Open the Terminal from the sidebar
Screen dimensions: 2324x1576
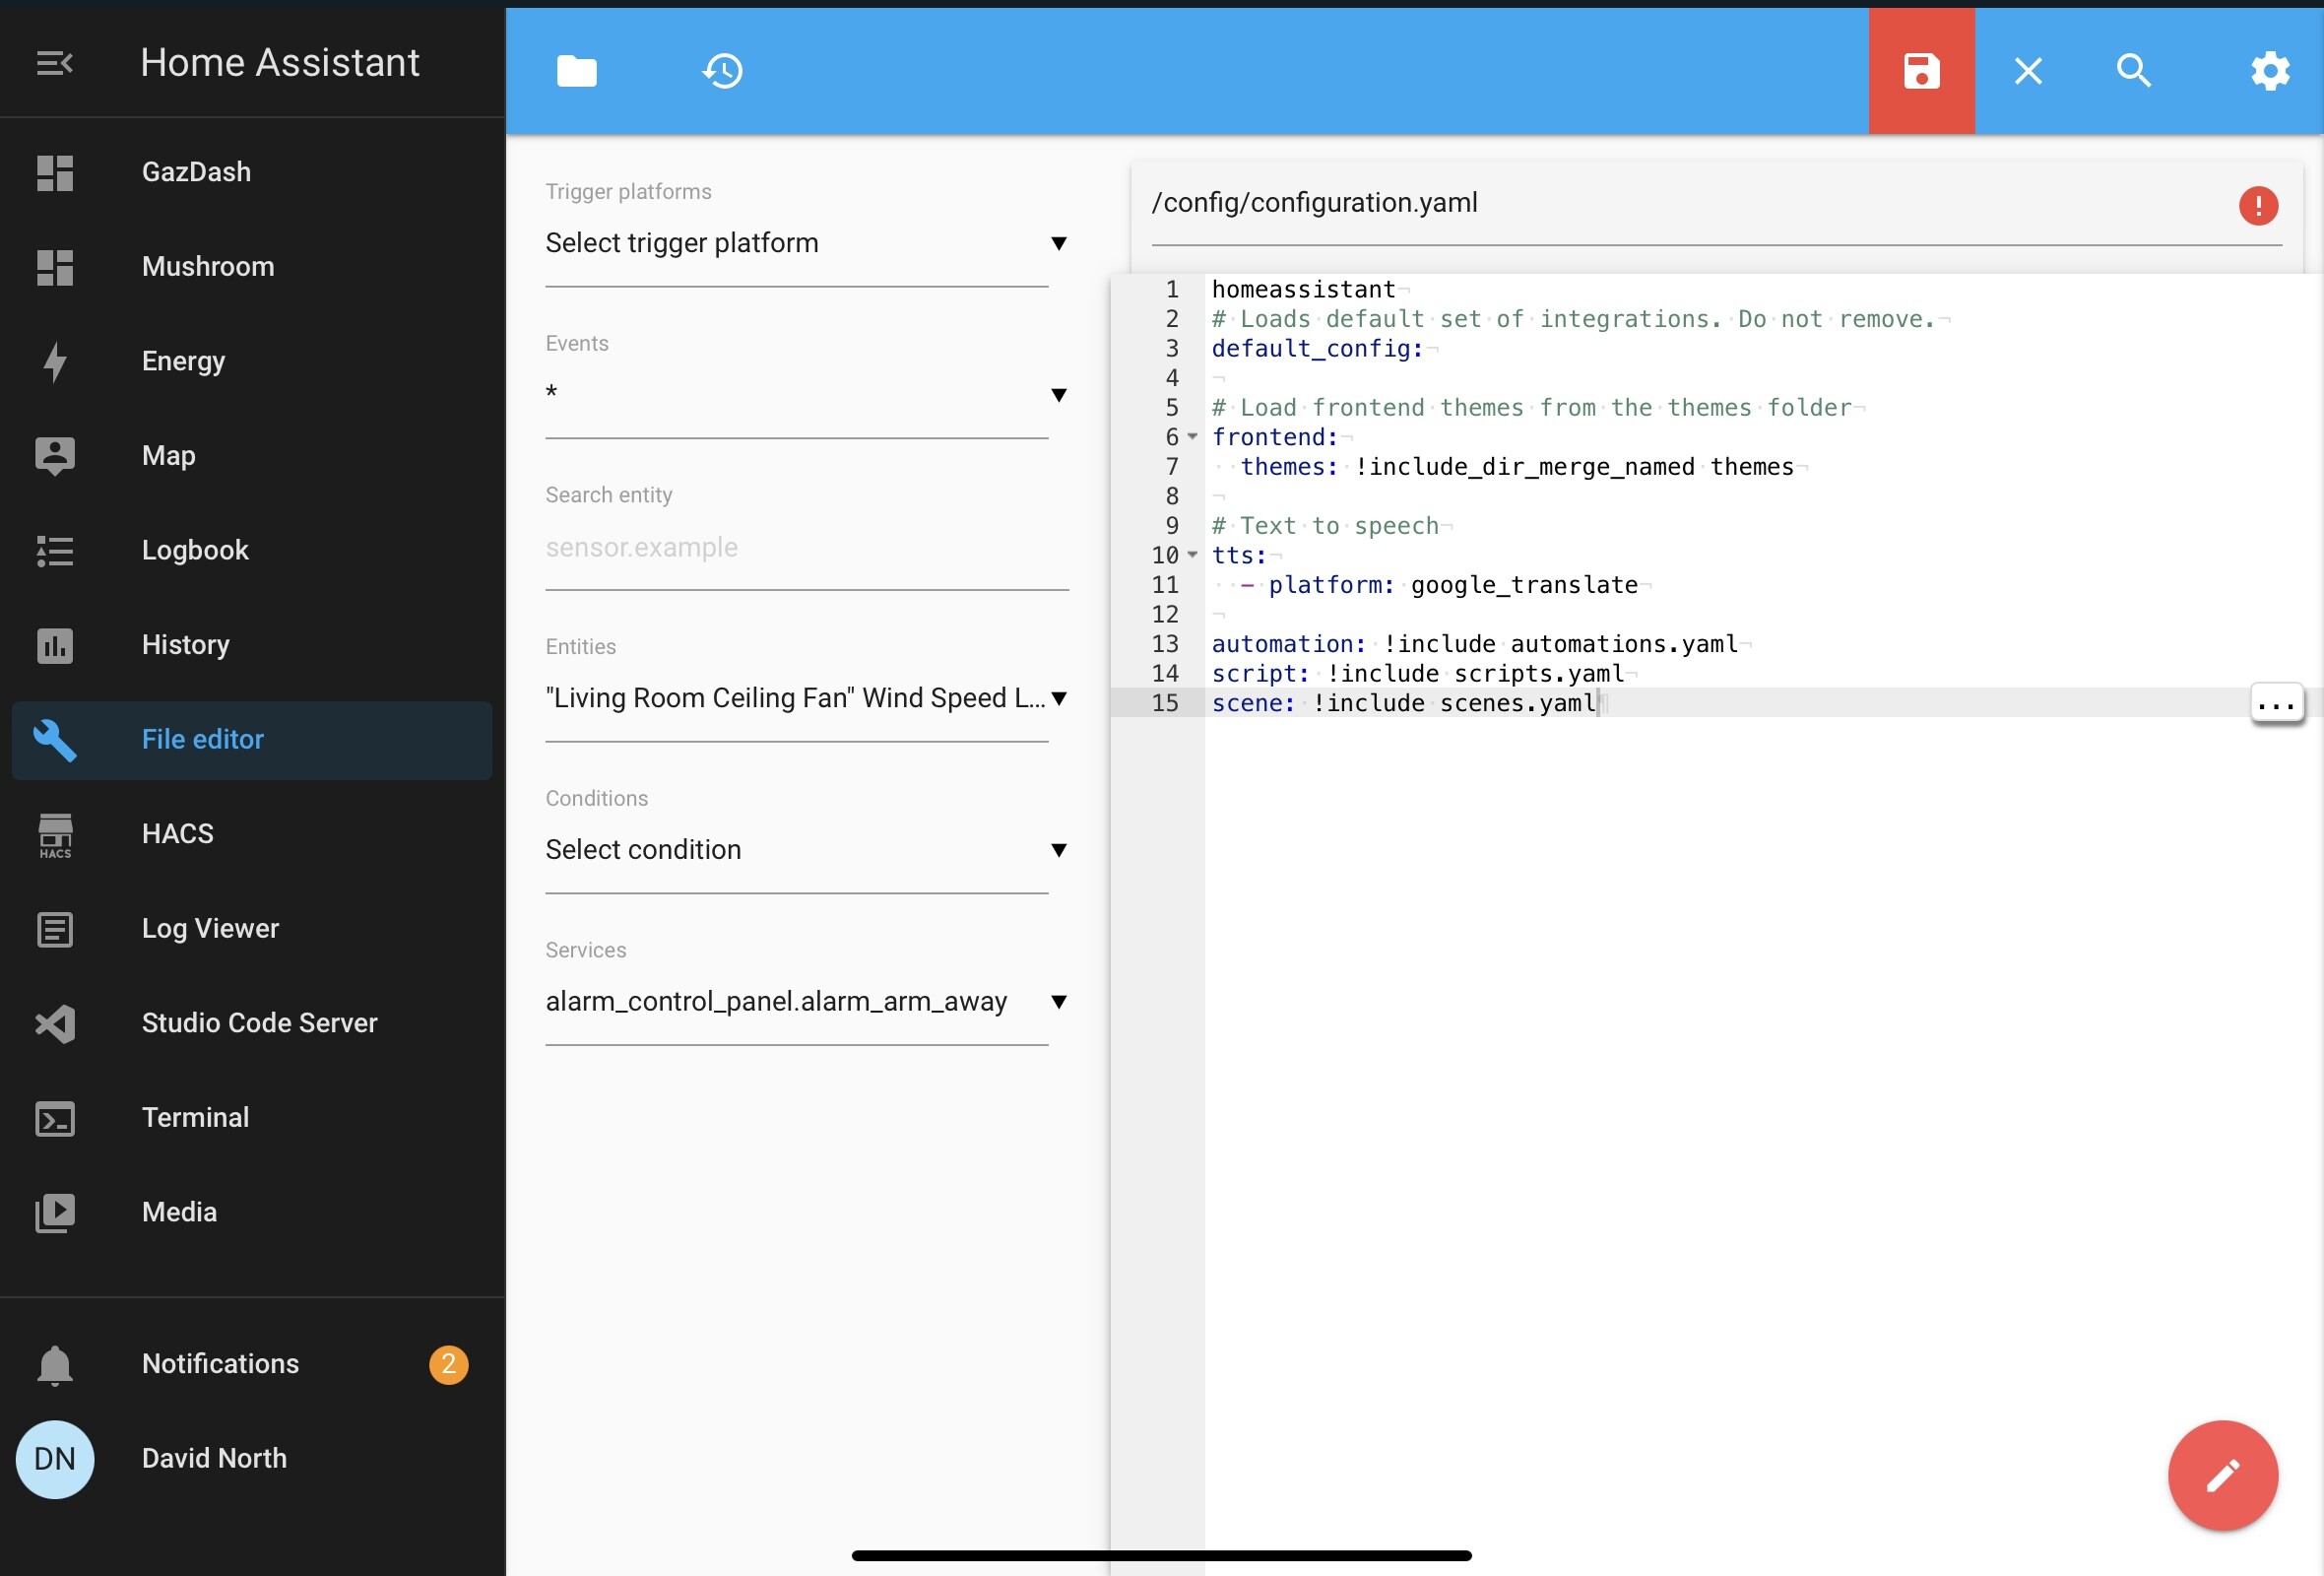click(x=195, y=1117)
